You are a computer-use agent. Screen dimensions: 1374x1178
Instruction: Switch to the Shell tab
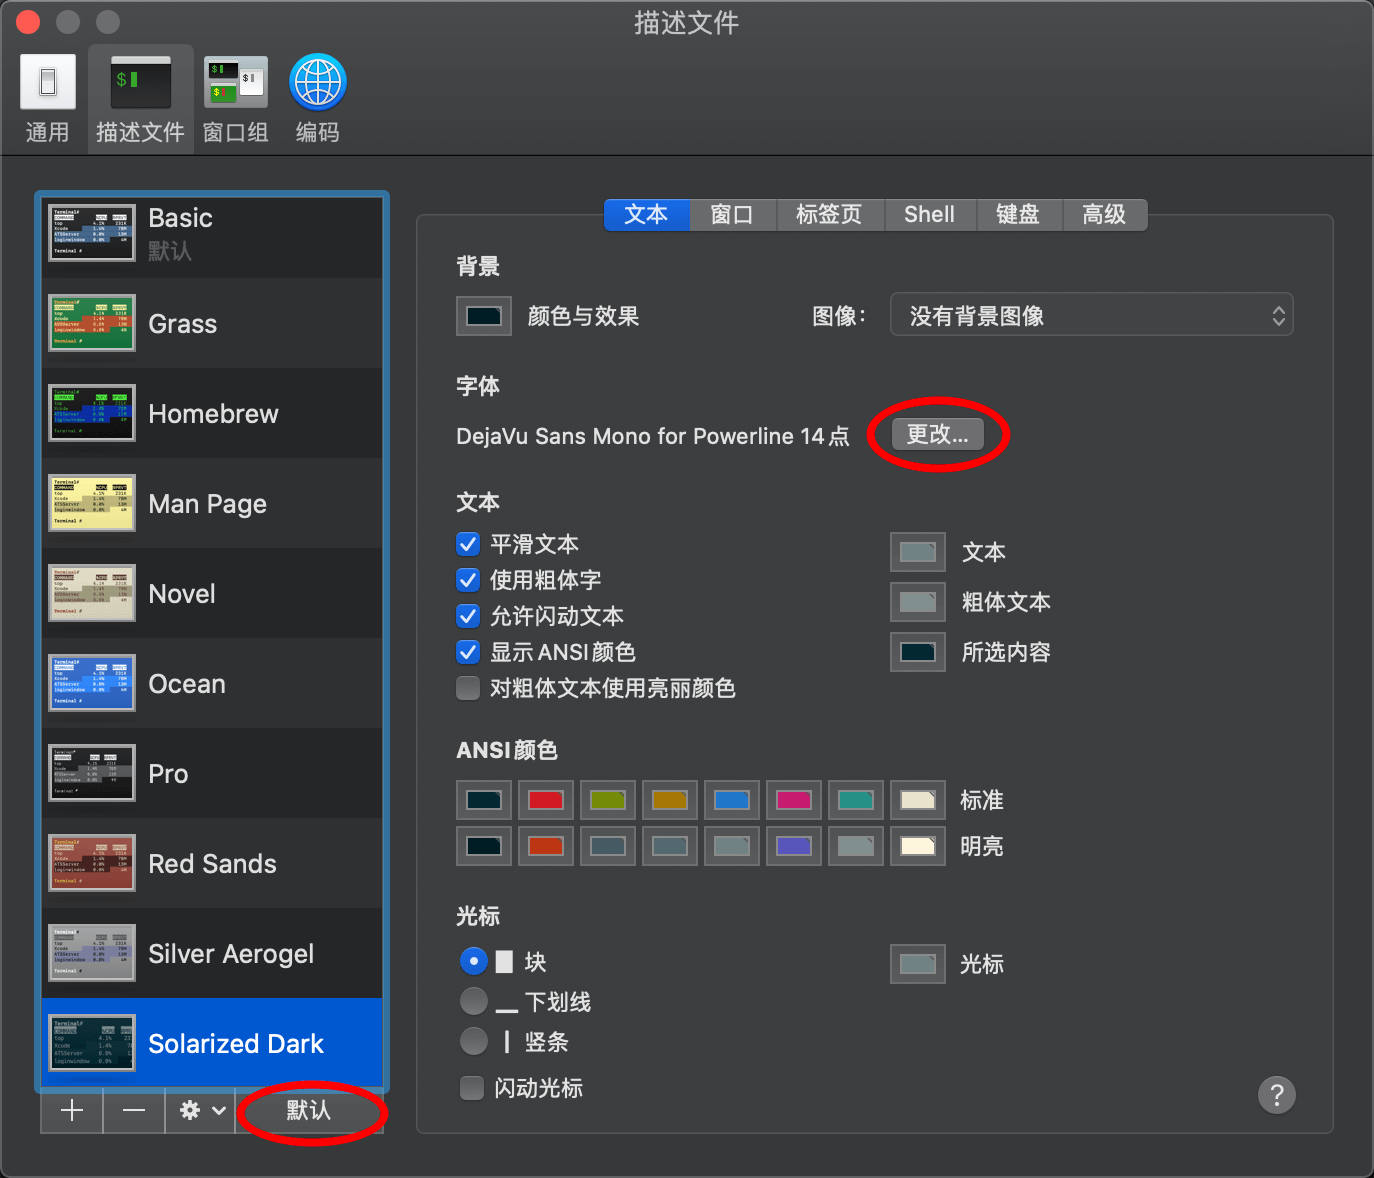coord(929,215)
